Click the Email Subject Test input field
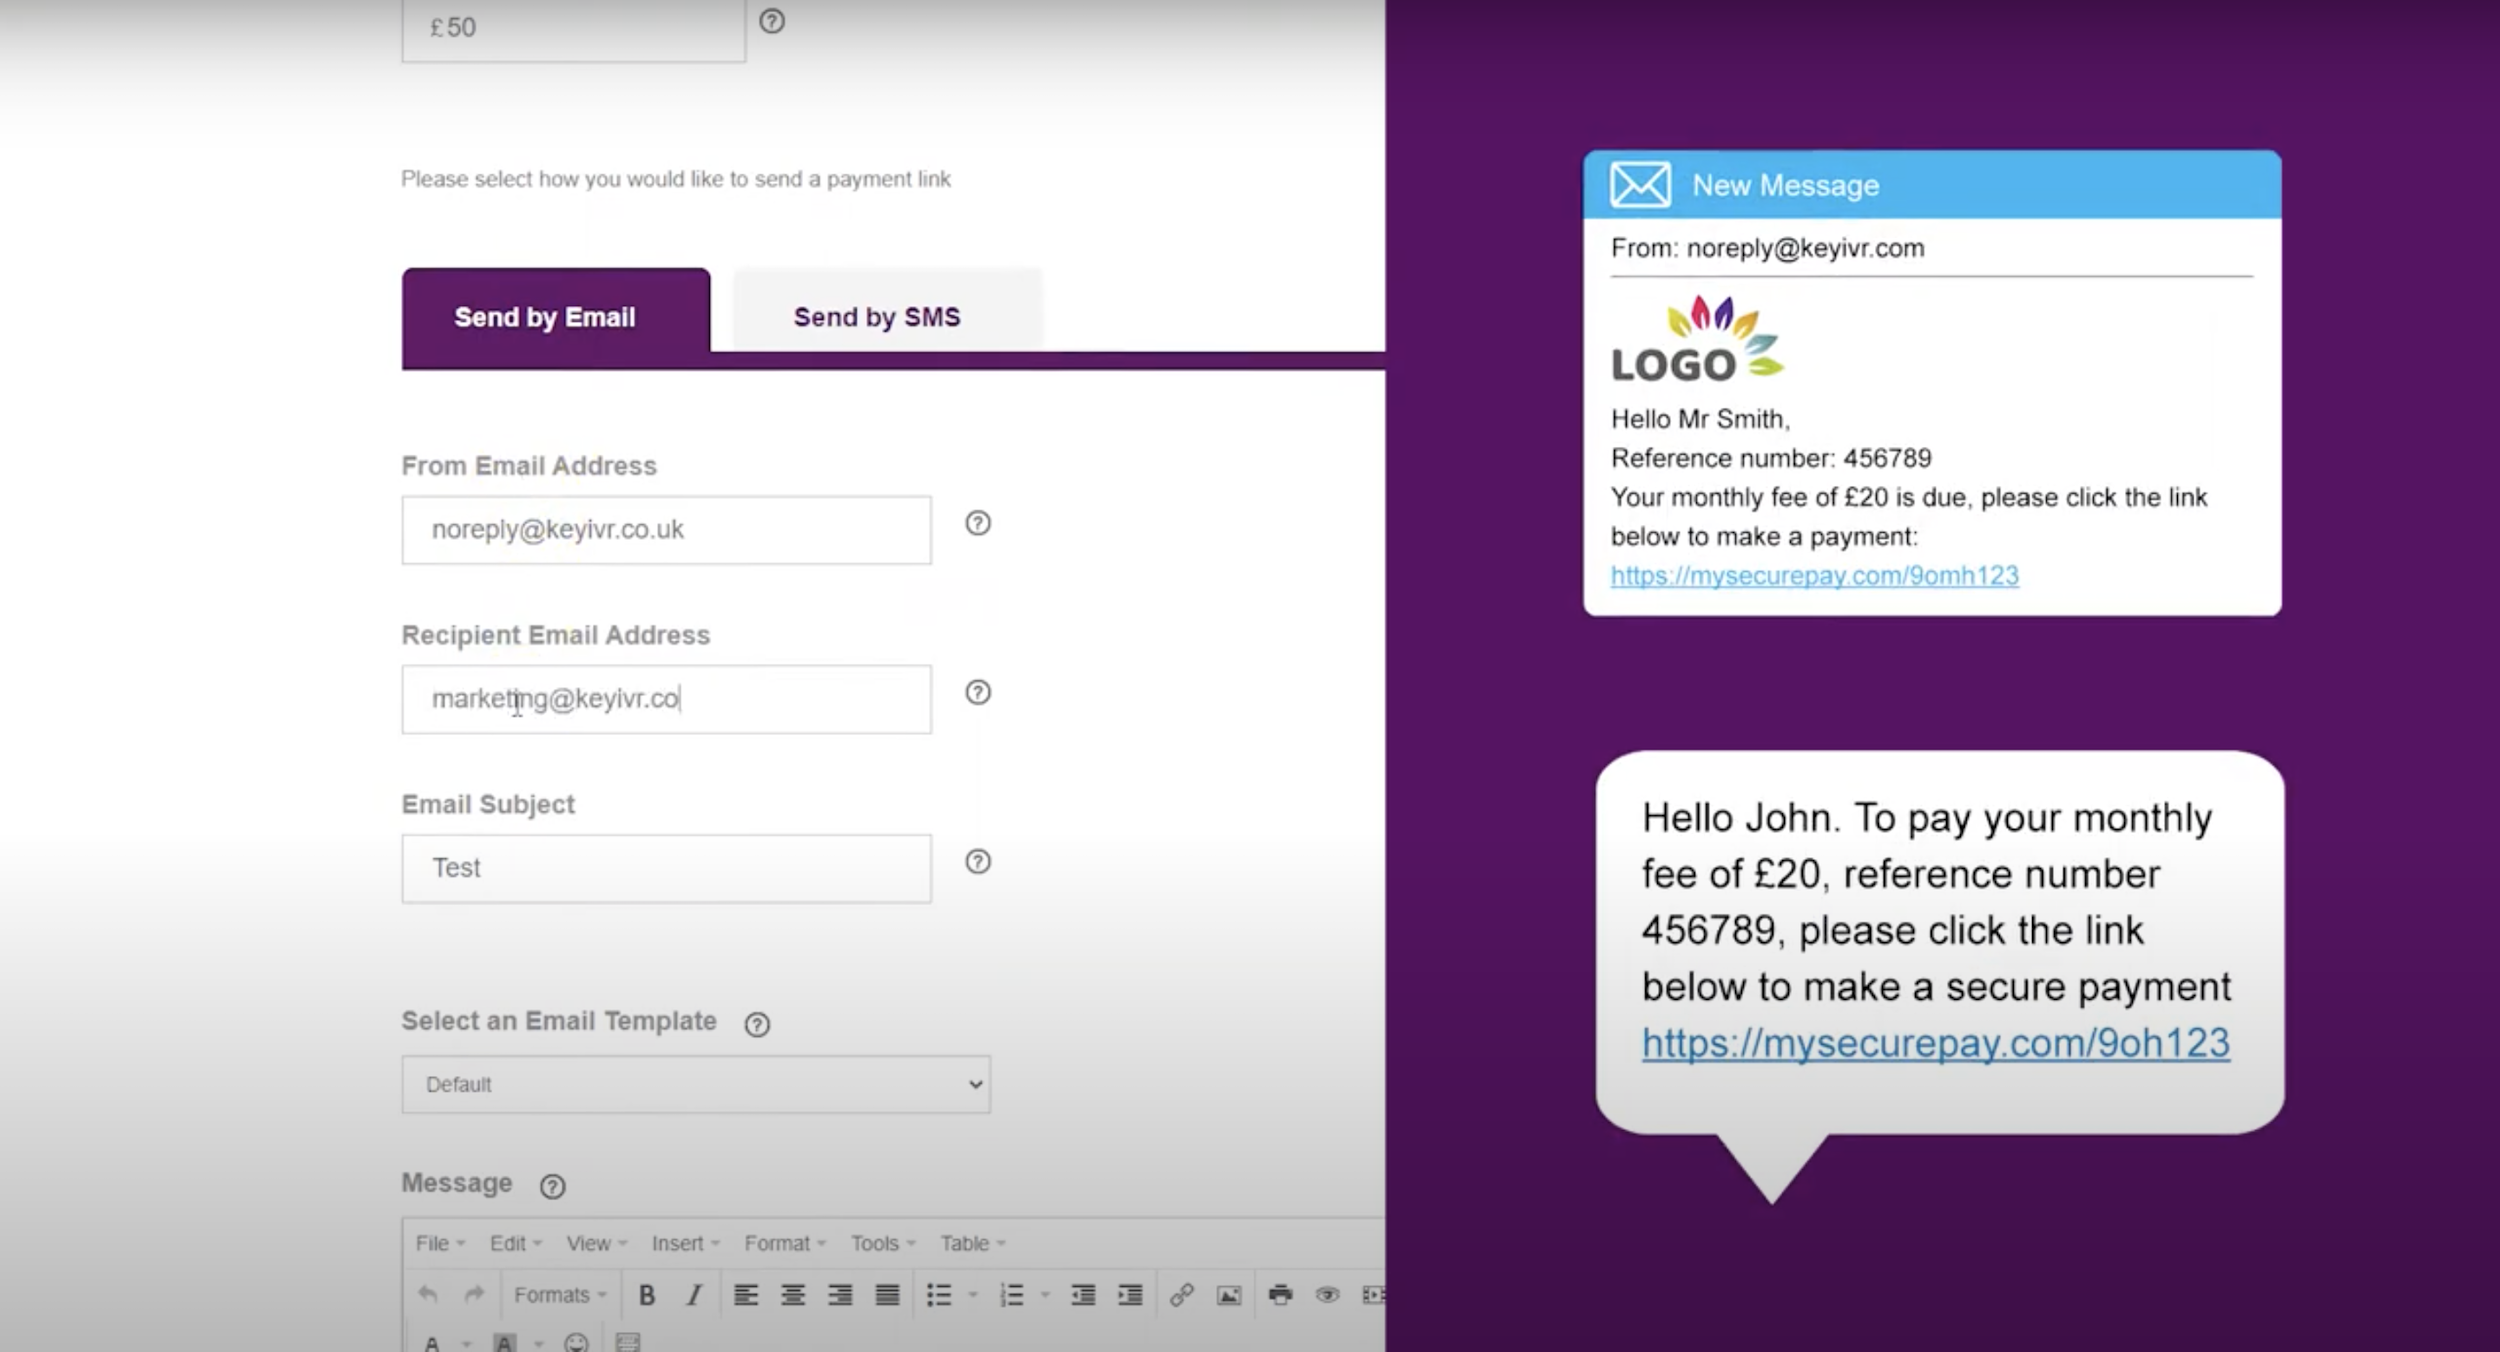2500x1352 pixels. (664, 866)
